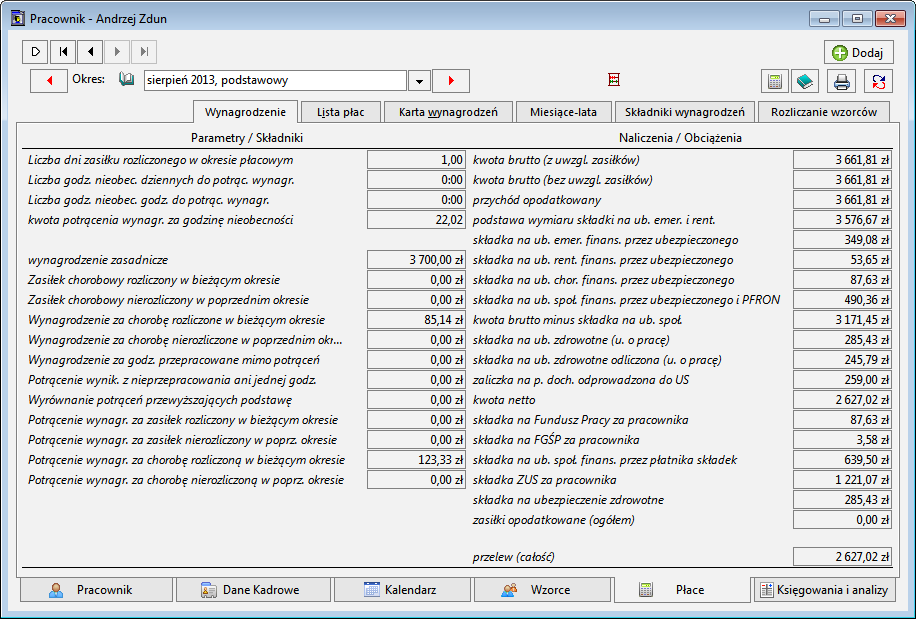The height and width of the screenshot is (619, 916).
Task: Click the Potrącenie za chorobę rozliczoną field 123,33 zł
Action: point(417,460)
